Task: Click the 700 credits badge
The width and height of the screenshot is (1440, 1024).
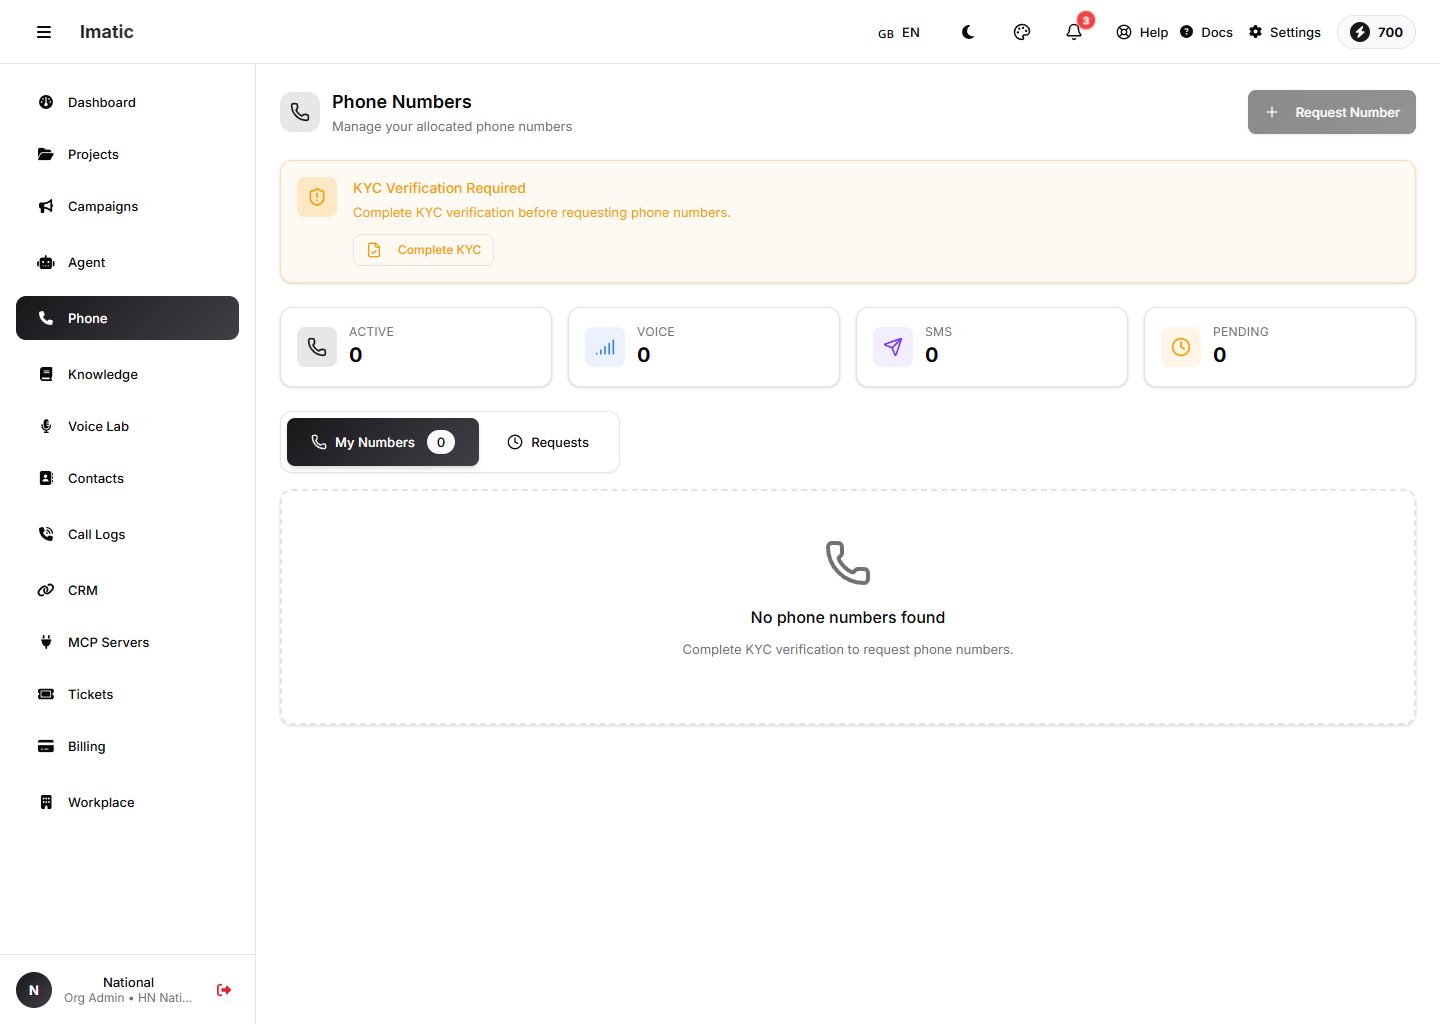Action: click(x=1376, y=32)
